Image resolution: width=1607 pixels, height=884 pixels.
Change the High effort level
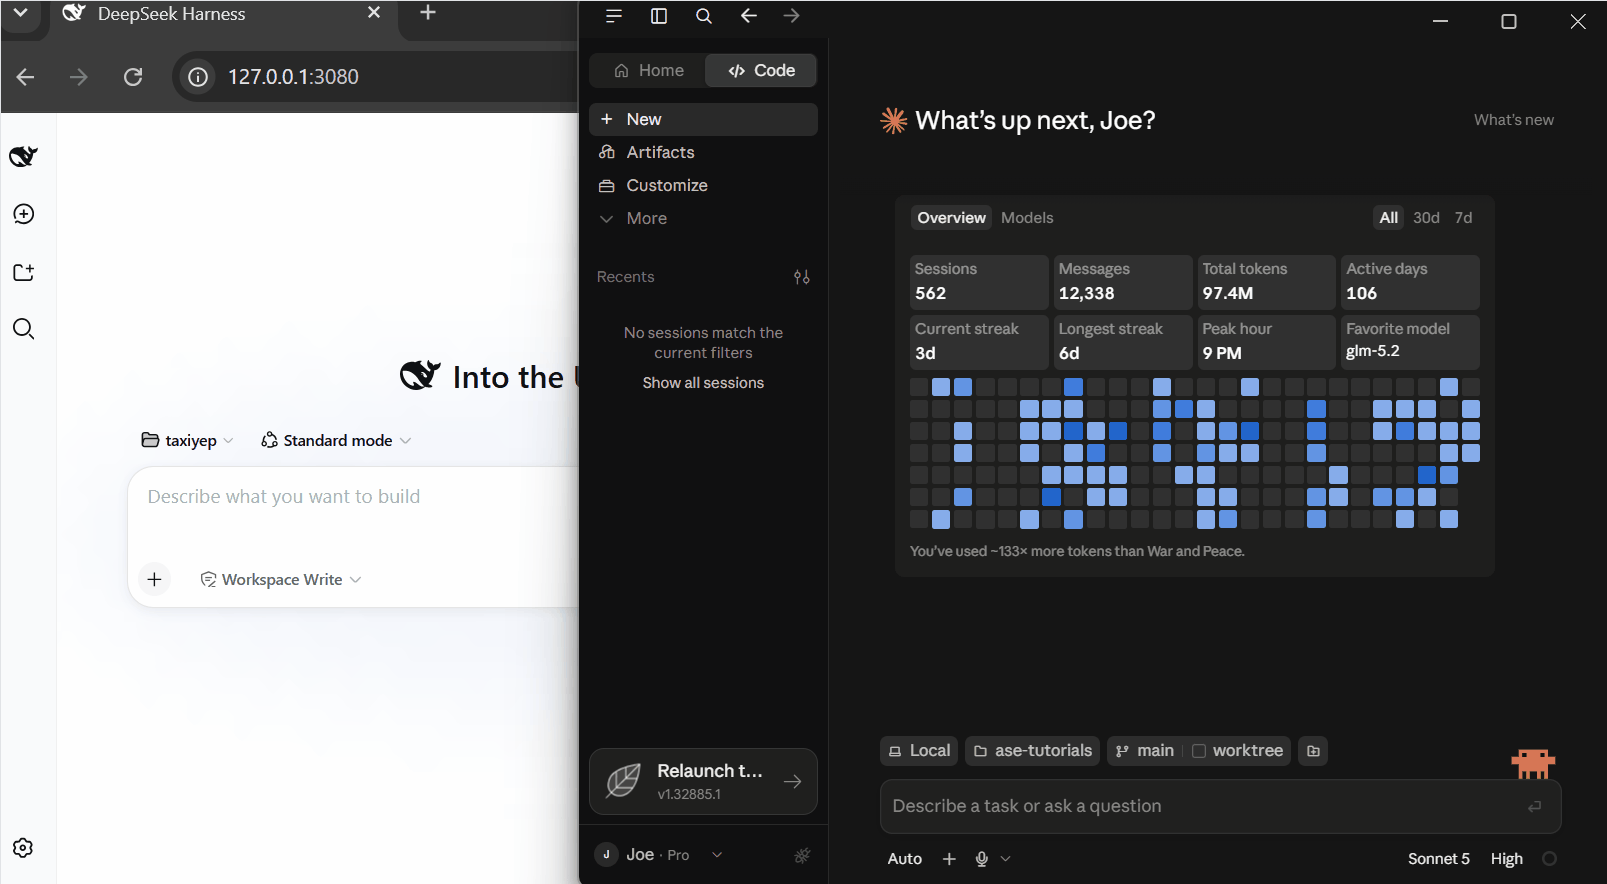click(1506, 859)
